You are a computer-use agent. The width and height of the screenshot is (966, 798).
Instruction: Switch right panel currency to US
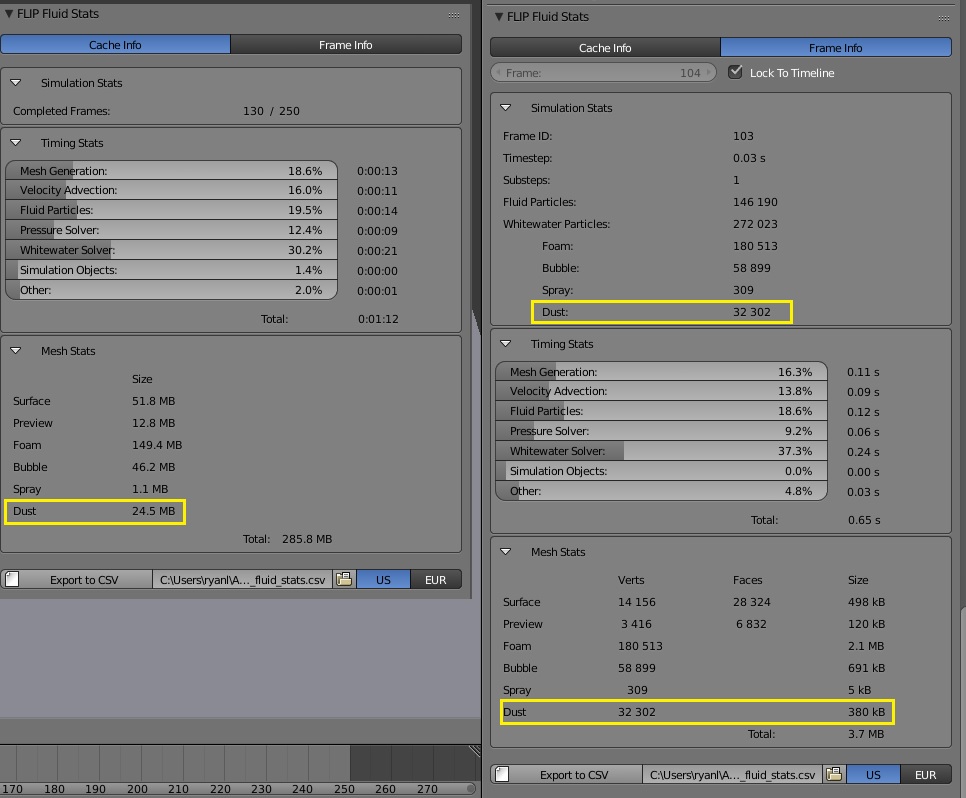tap(875, 774)
